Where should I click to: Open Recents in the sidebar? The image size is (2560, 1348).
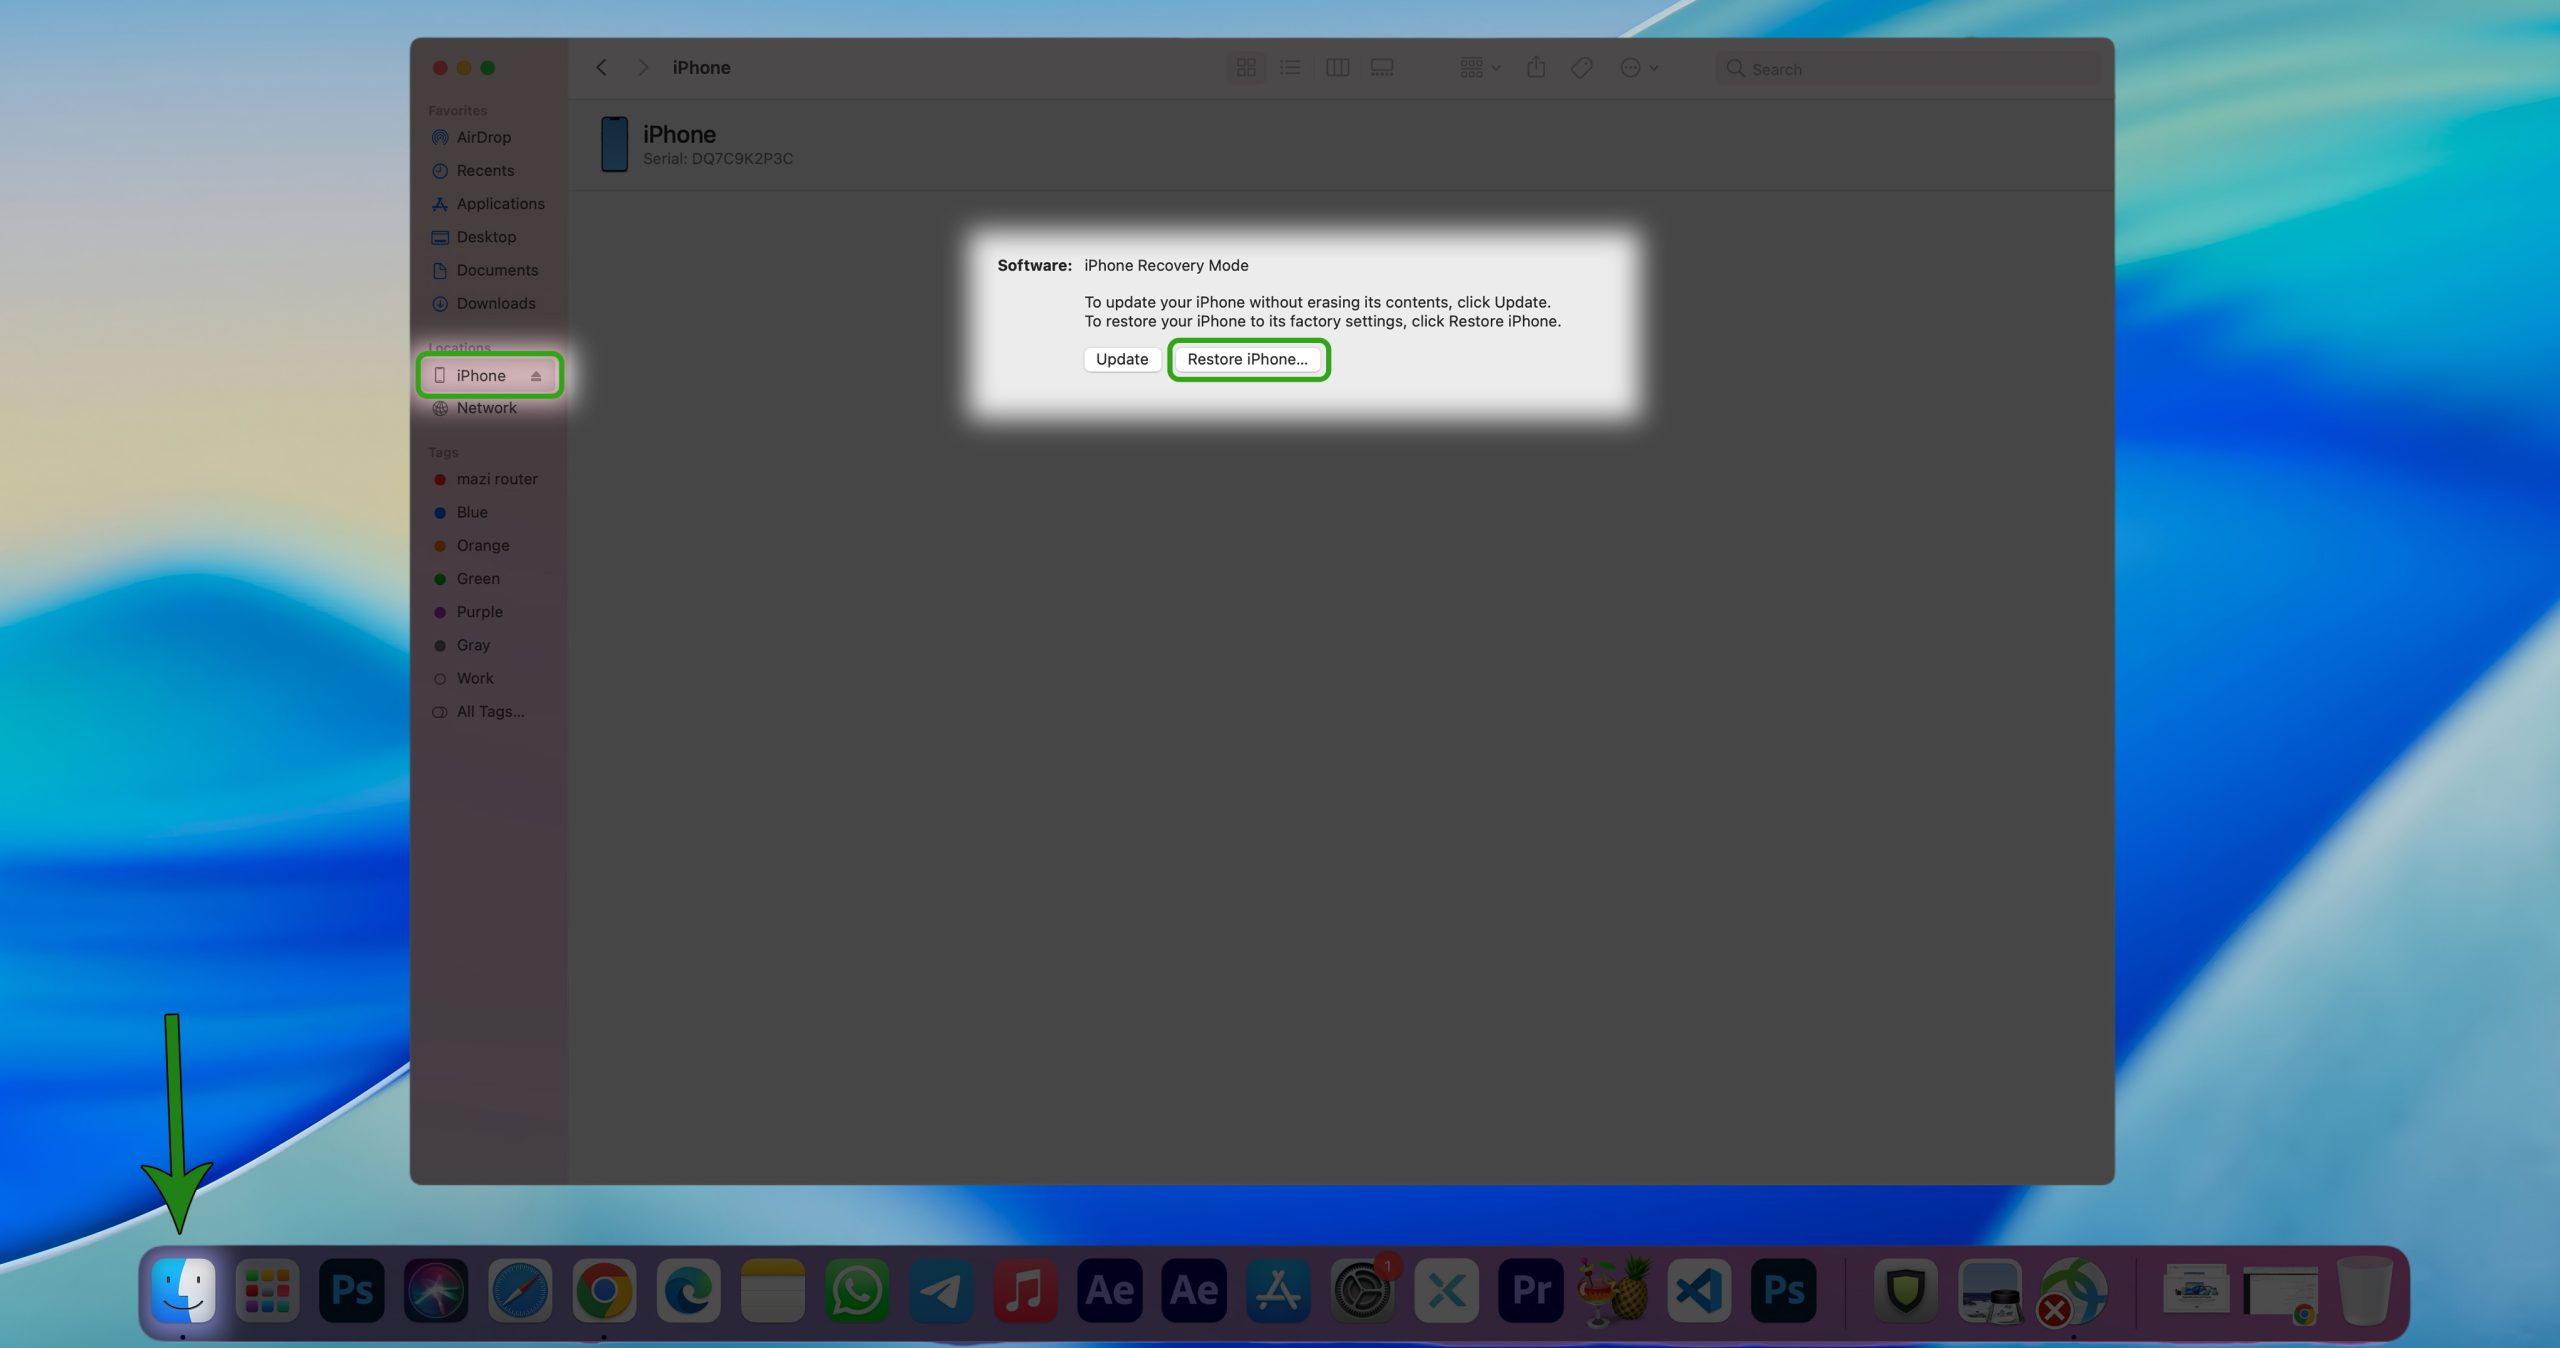(x=485, y=170)
